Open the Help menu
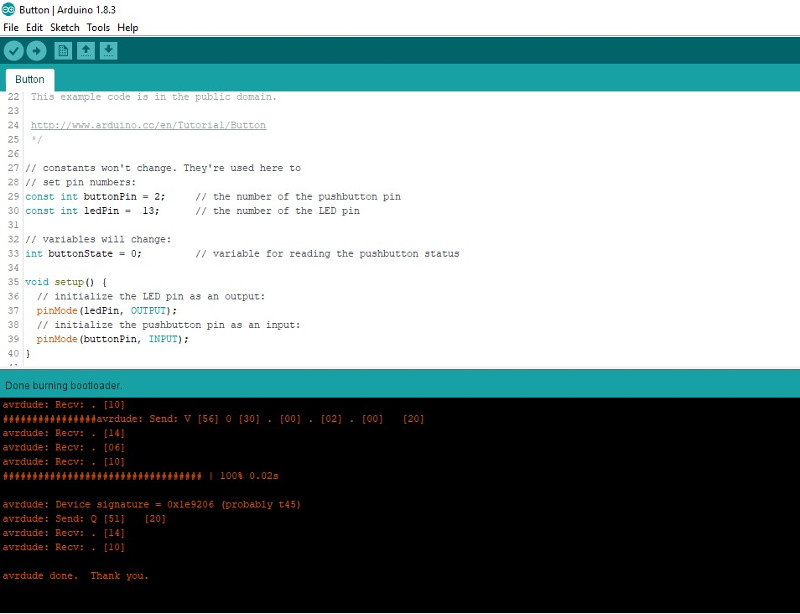 click(x=128, y=28)
